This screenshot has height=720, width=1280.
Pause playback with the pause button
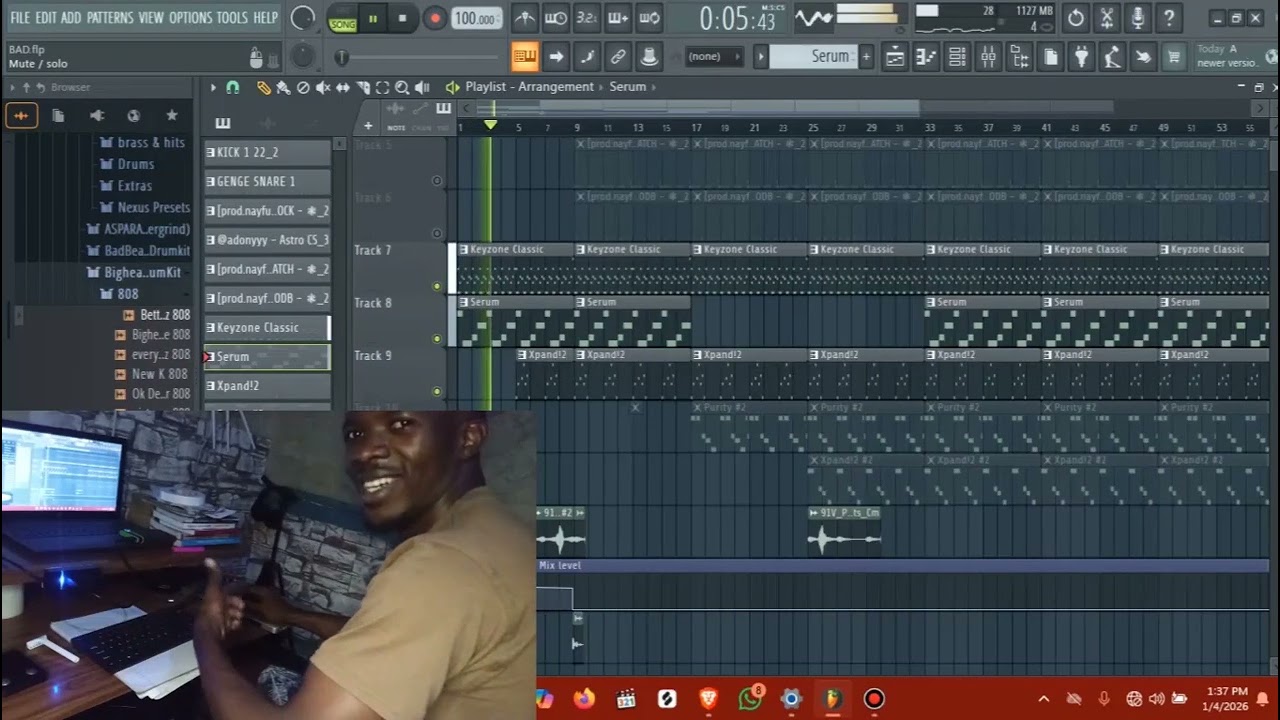pos(373,18)
